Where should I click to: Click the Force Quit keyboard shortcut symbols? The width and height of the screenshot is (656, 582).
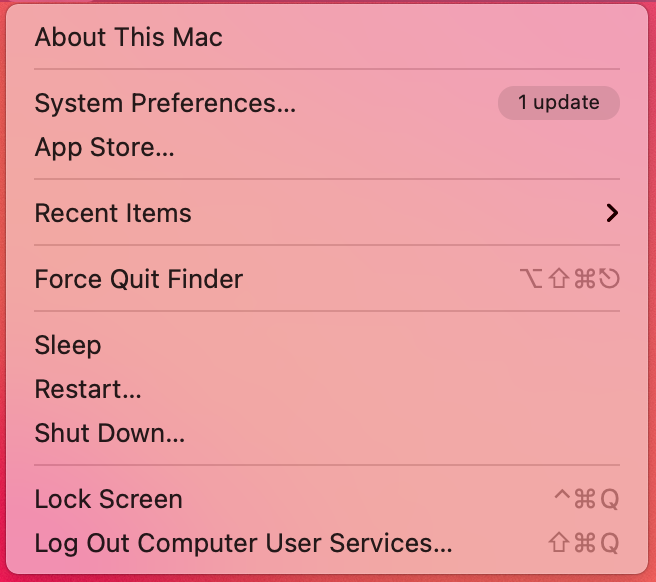click(571, 279)
